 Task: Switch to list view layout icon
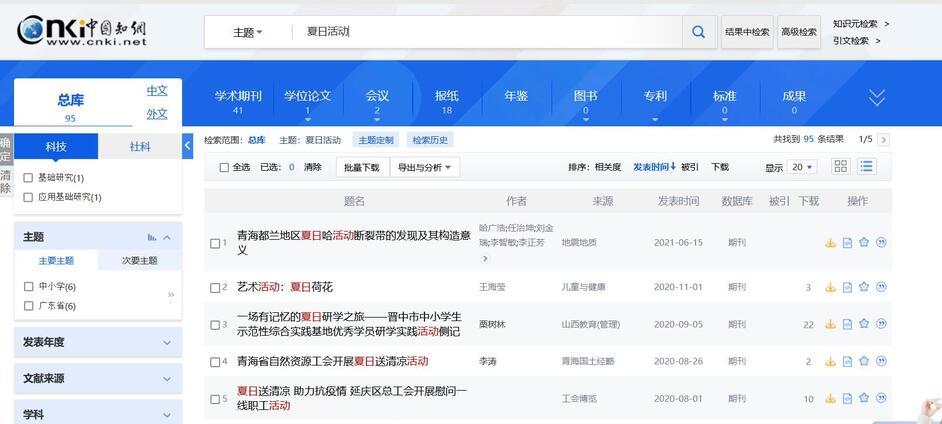coord(867,167)
